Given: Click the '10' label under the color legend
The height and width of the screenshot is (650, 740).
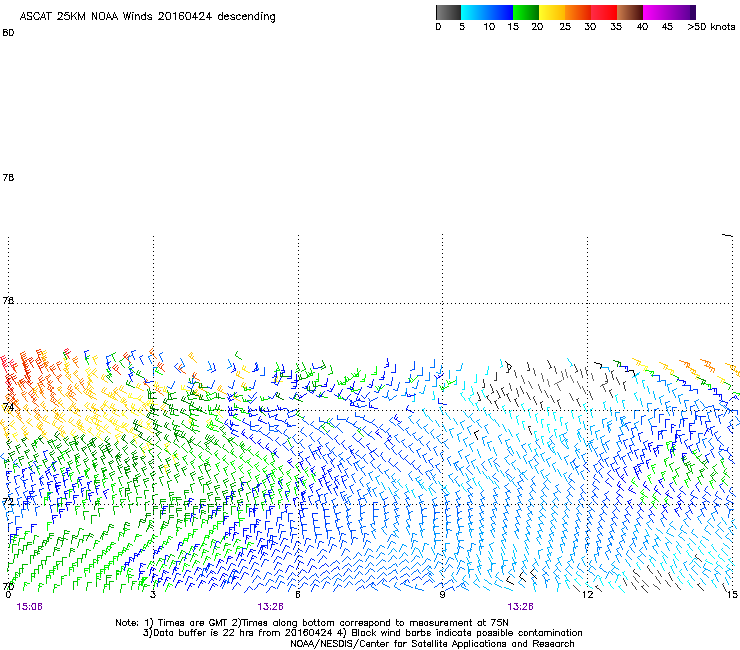Looking at the screenshot, I should (x=489, y=27).
